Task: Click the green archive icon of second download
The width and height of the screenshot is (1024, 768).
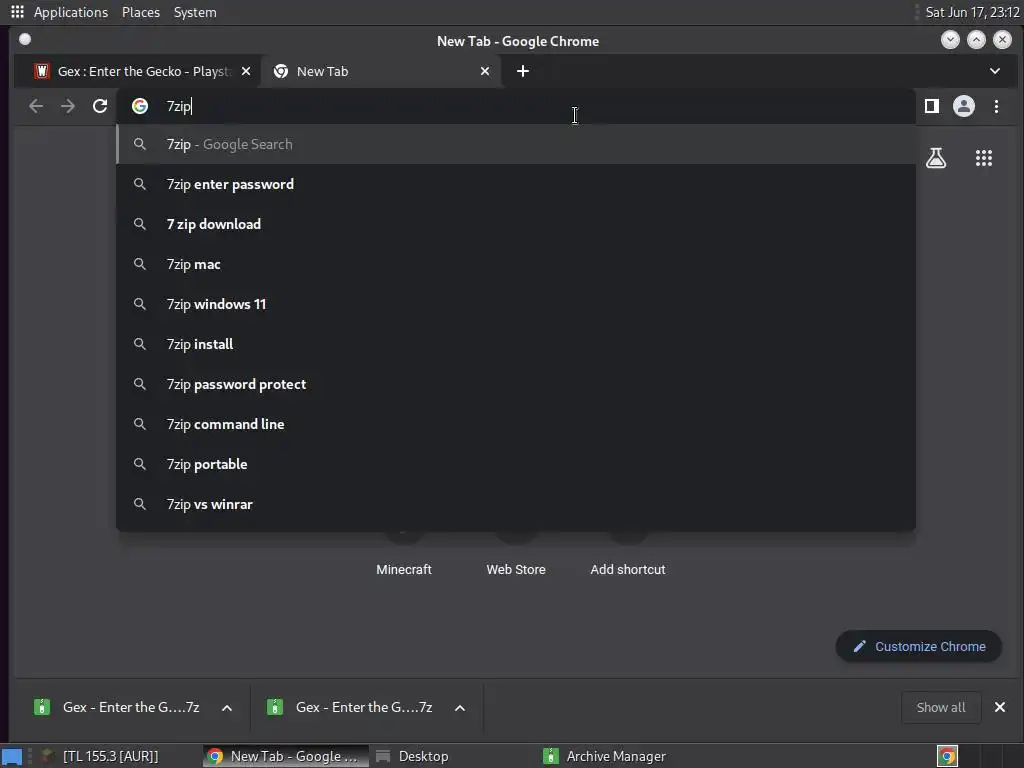Action: 275,707
